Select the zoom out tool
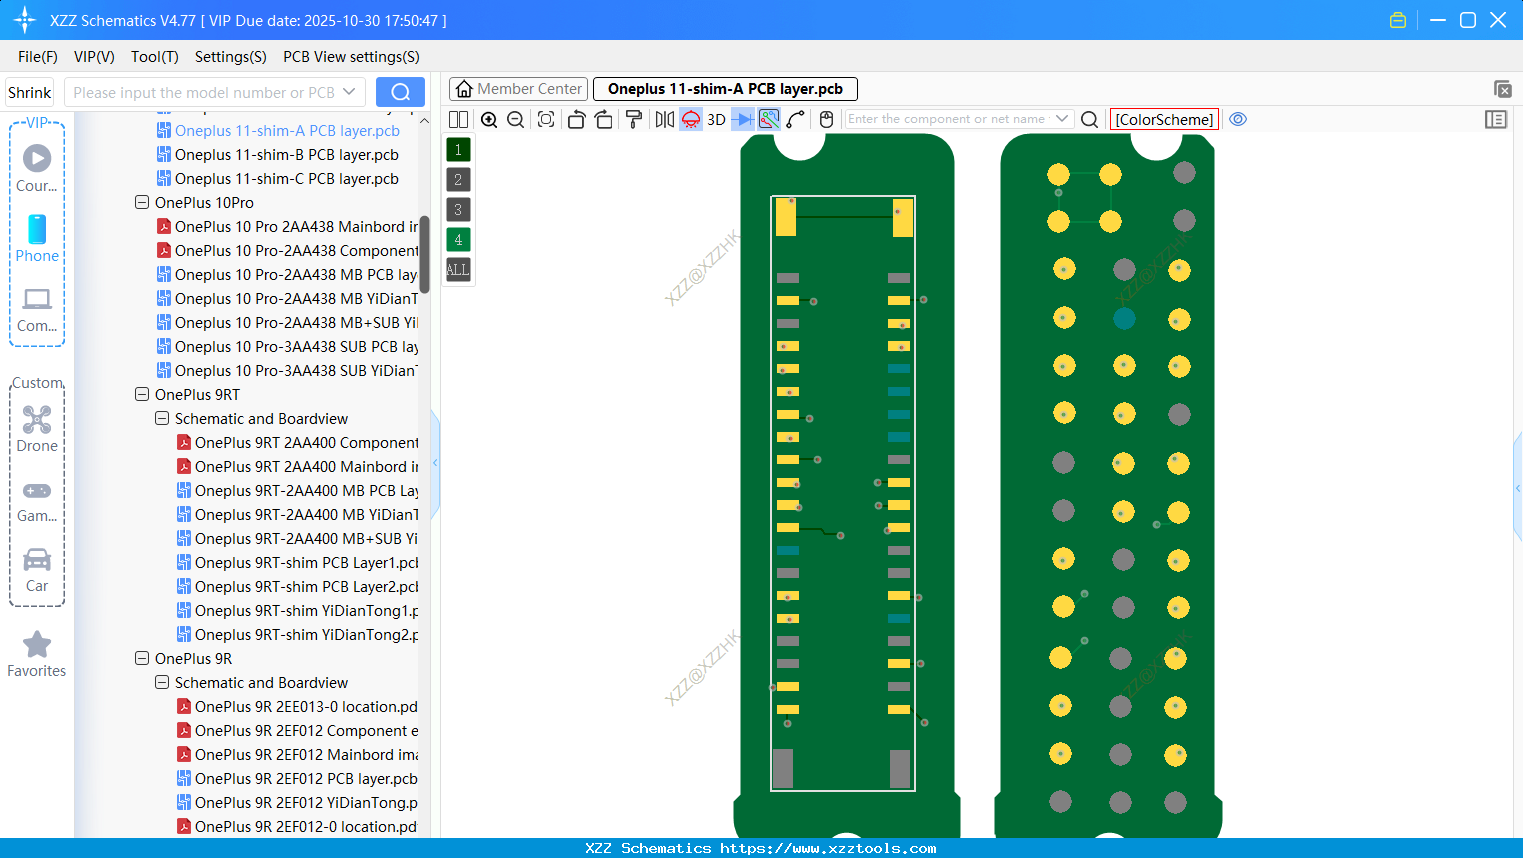This screenshot has width=1523, height=858. (515, 119)
